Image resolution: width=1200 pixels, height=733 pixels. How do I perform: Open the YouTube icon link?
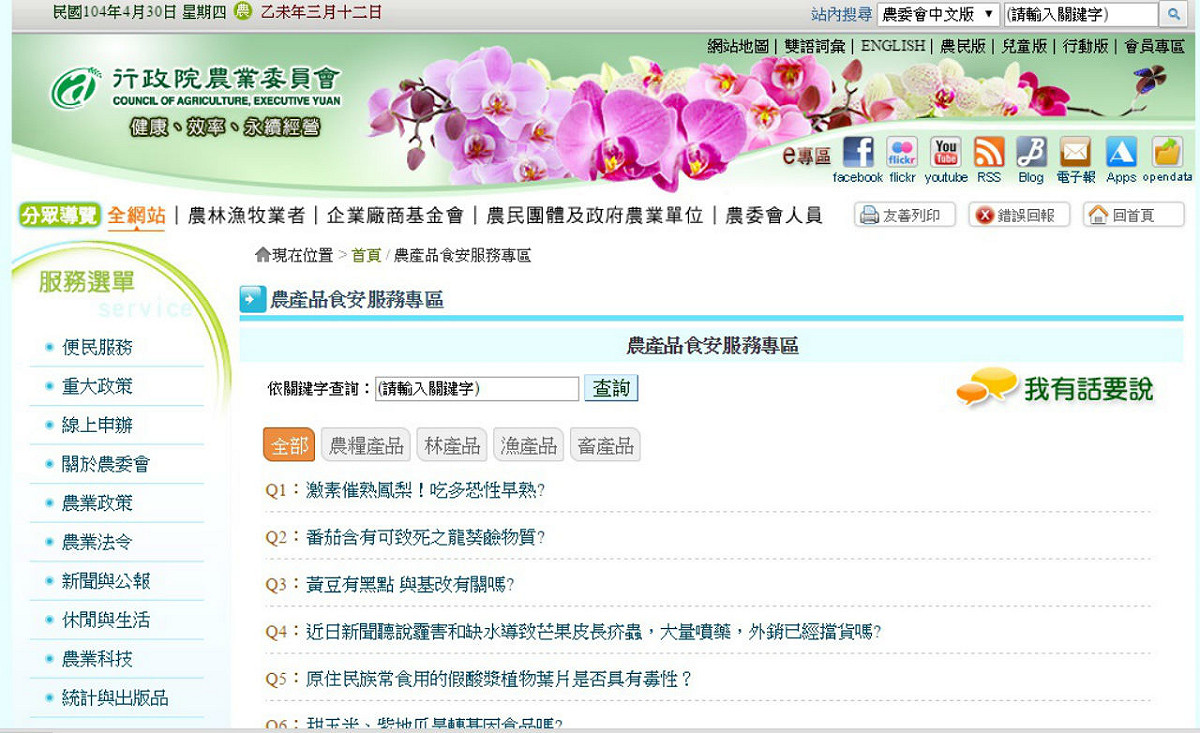[x=945, y=153]
